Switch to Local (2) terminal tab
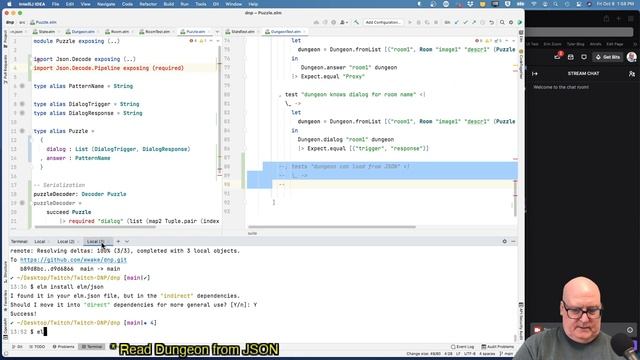 click(x=66, y=242)
